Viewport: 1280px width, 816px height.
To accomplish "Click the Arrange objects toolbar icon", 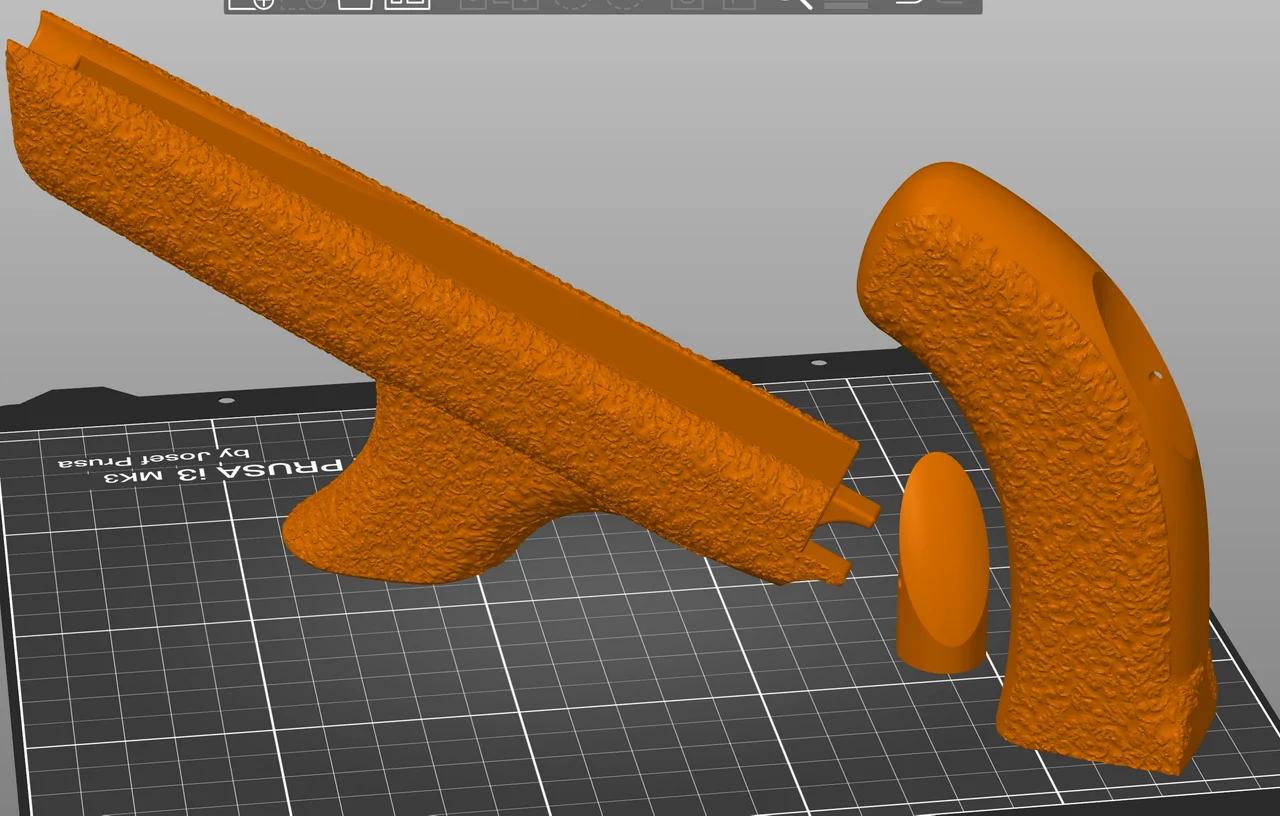I will pos(408,3).
